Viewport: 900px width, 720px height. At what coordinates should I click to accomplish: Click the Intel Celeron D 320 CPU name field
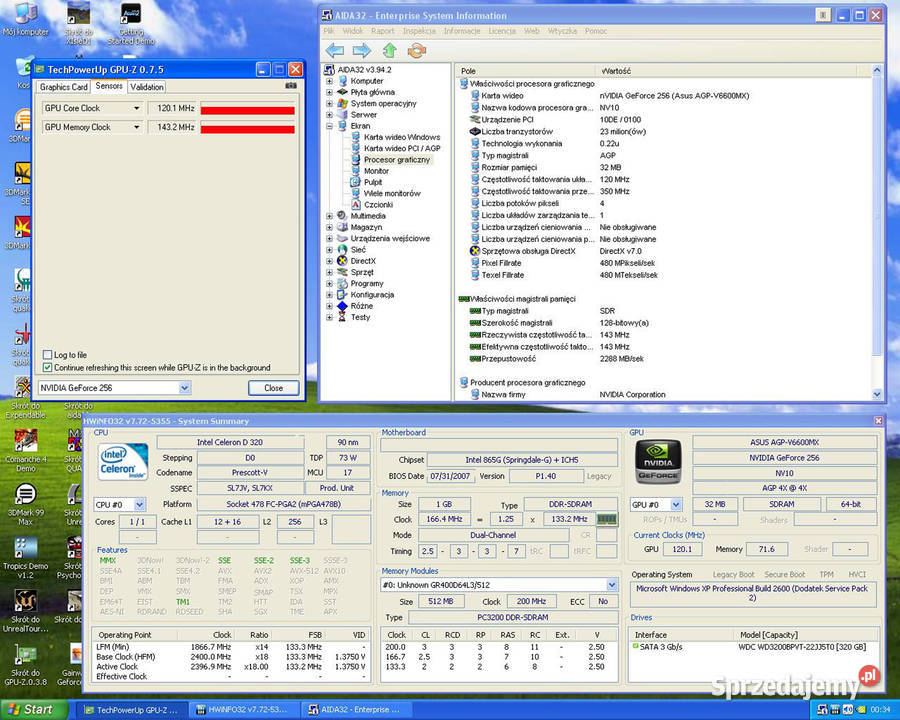coord(230,442)
